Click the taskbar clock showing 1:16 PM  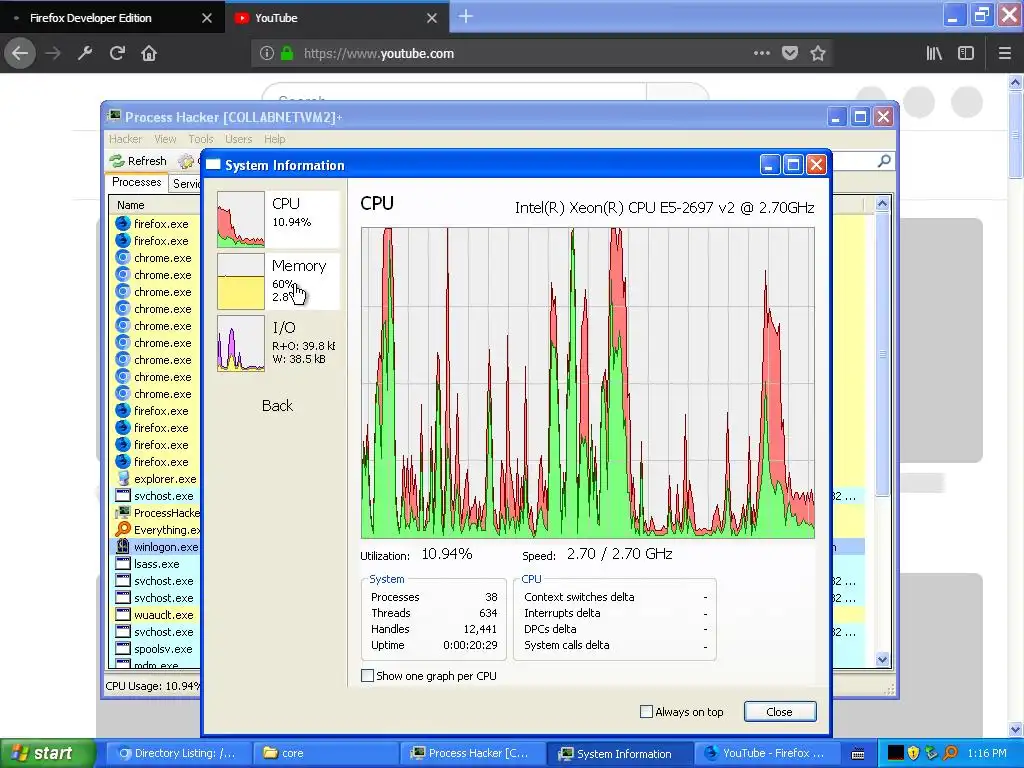[x=987, y=753]
